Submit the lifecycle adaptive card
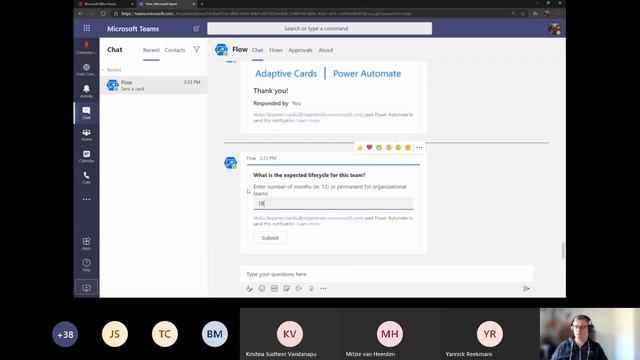640x360 pixels. (x=270, y=238)
